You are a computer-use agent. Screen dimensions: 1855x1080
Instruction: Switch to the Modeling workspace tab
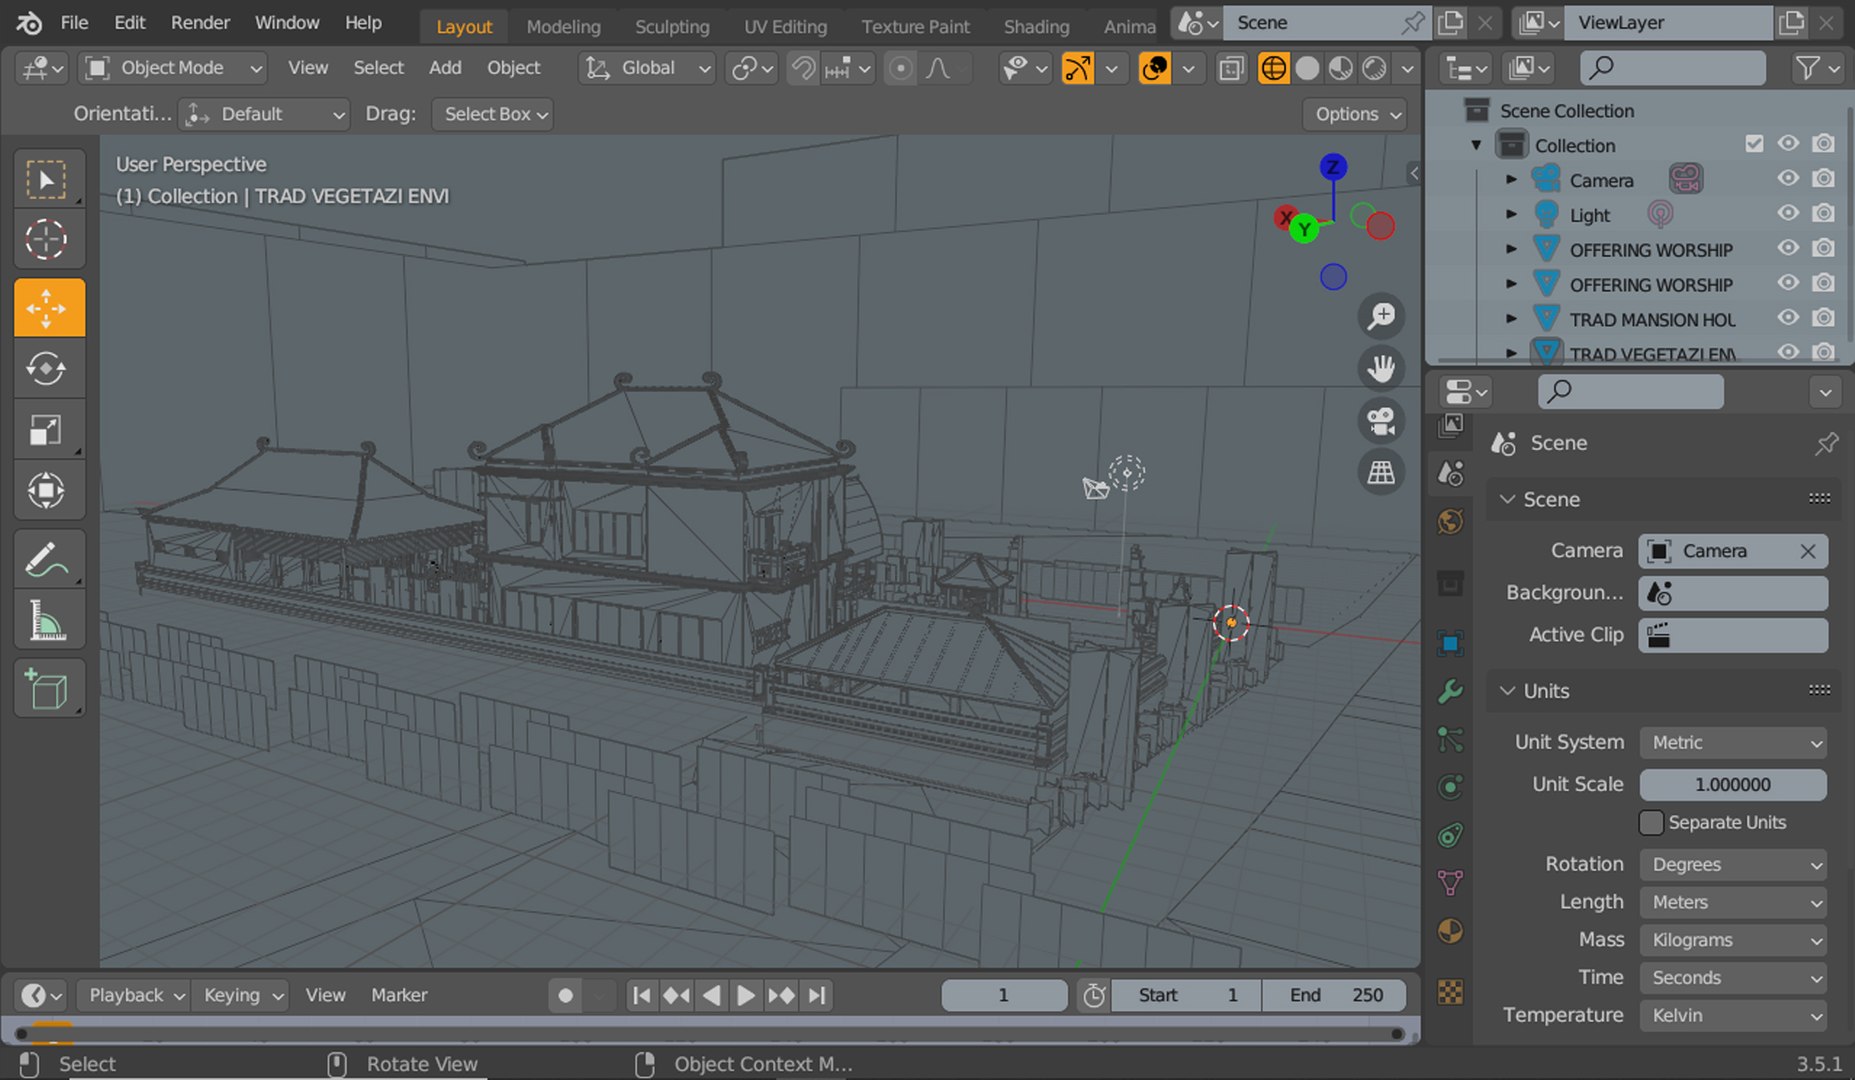[x=563, y=26]
